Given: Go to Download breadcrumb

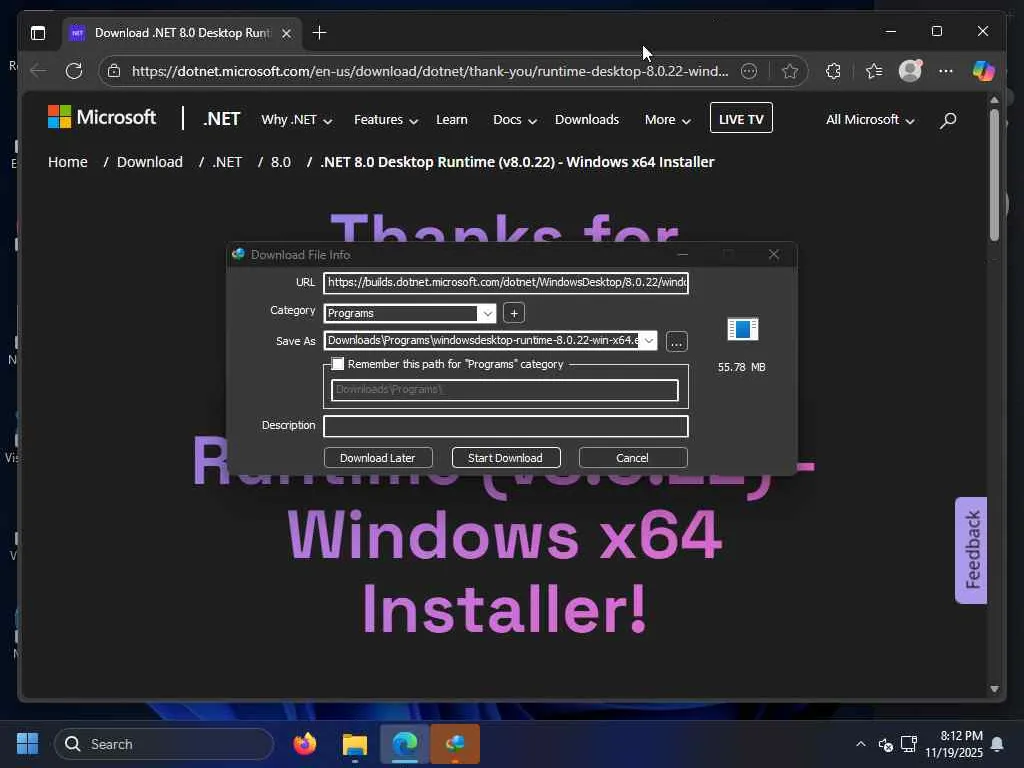Looking at the screenshot, I should tap(150, 162).
